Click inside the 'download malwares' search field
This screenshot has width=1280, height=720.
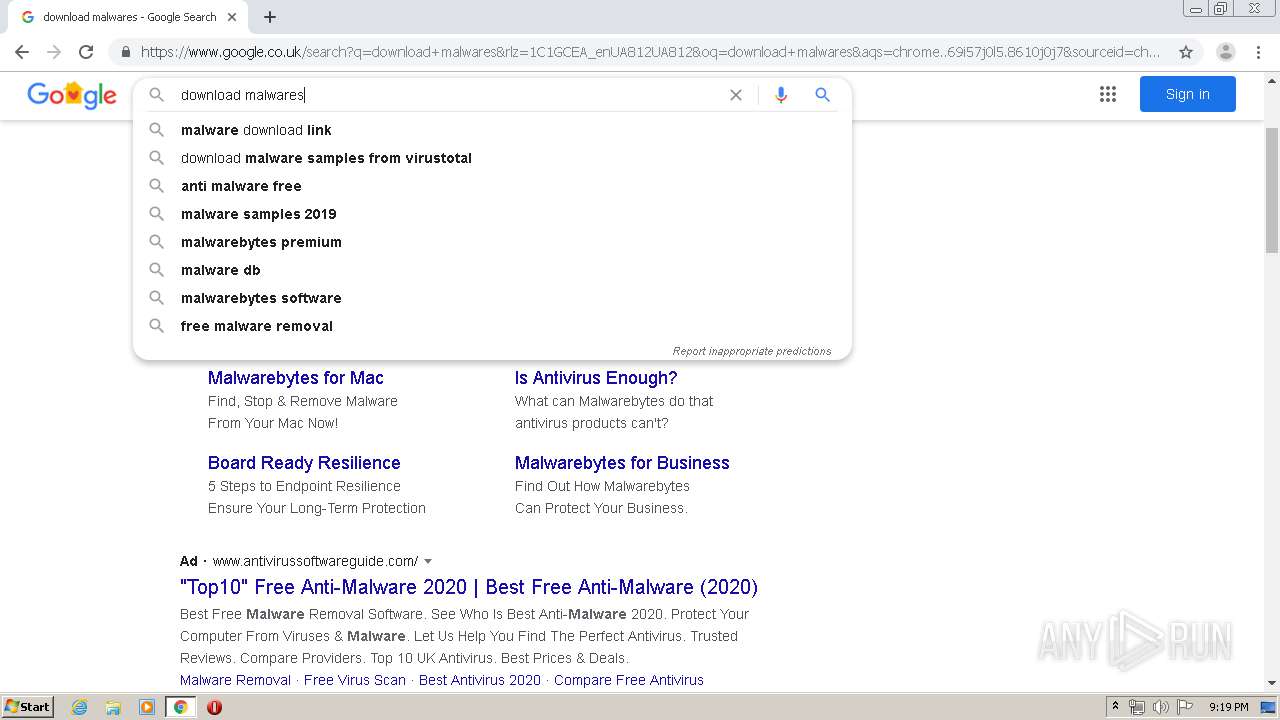450,95
